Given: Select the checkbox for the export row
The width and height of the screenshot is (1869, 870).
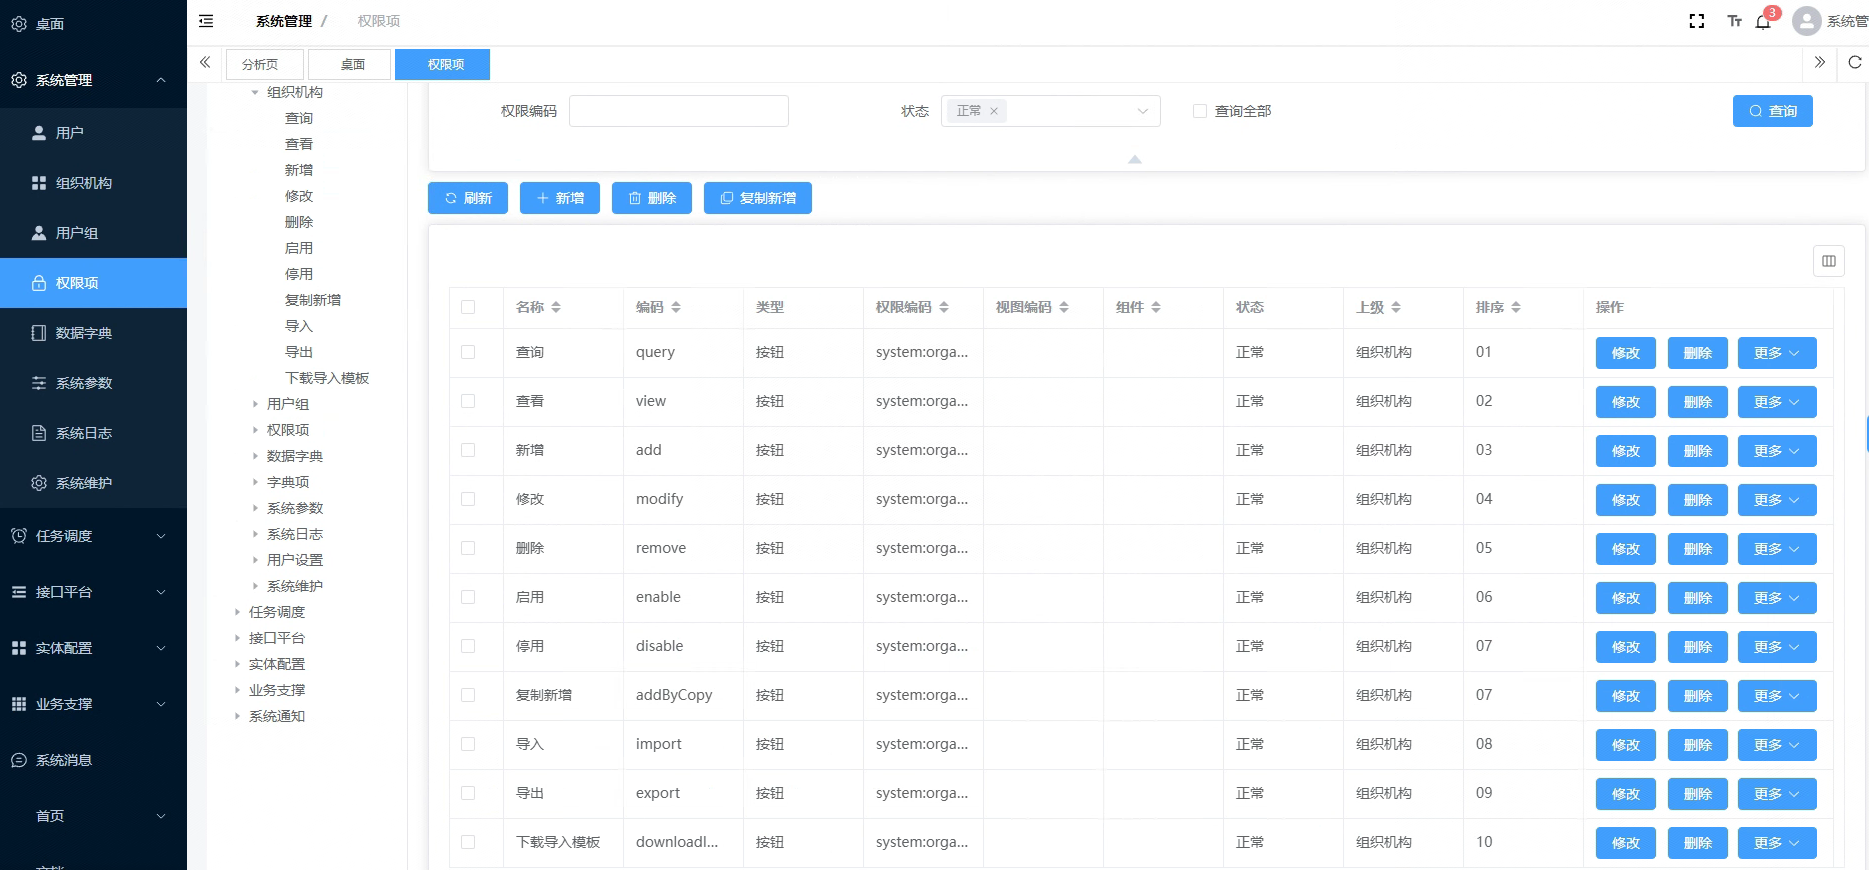Looking at the screenshot, I should tap(468, 793).
